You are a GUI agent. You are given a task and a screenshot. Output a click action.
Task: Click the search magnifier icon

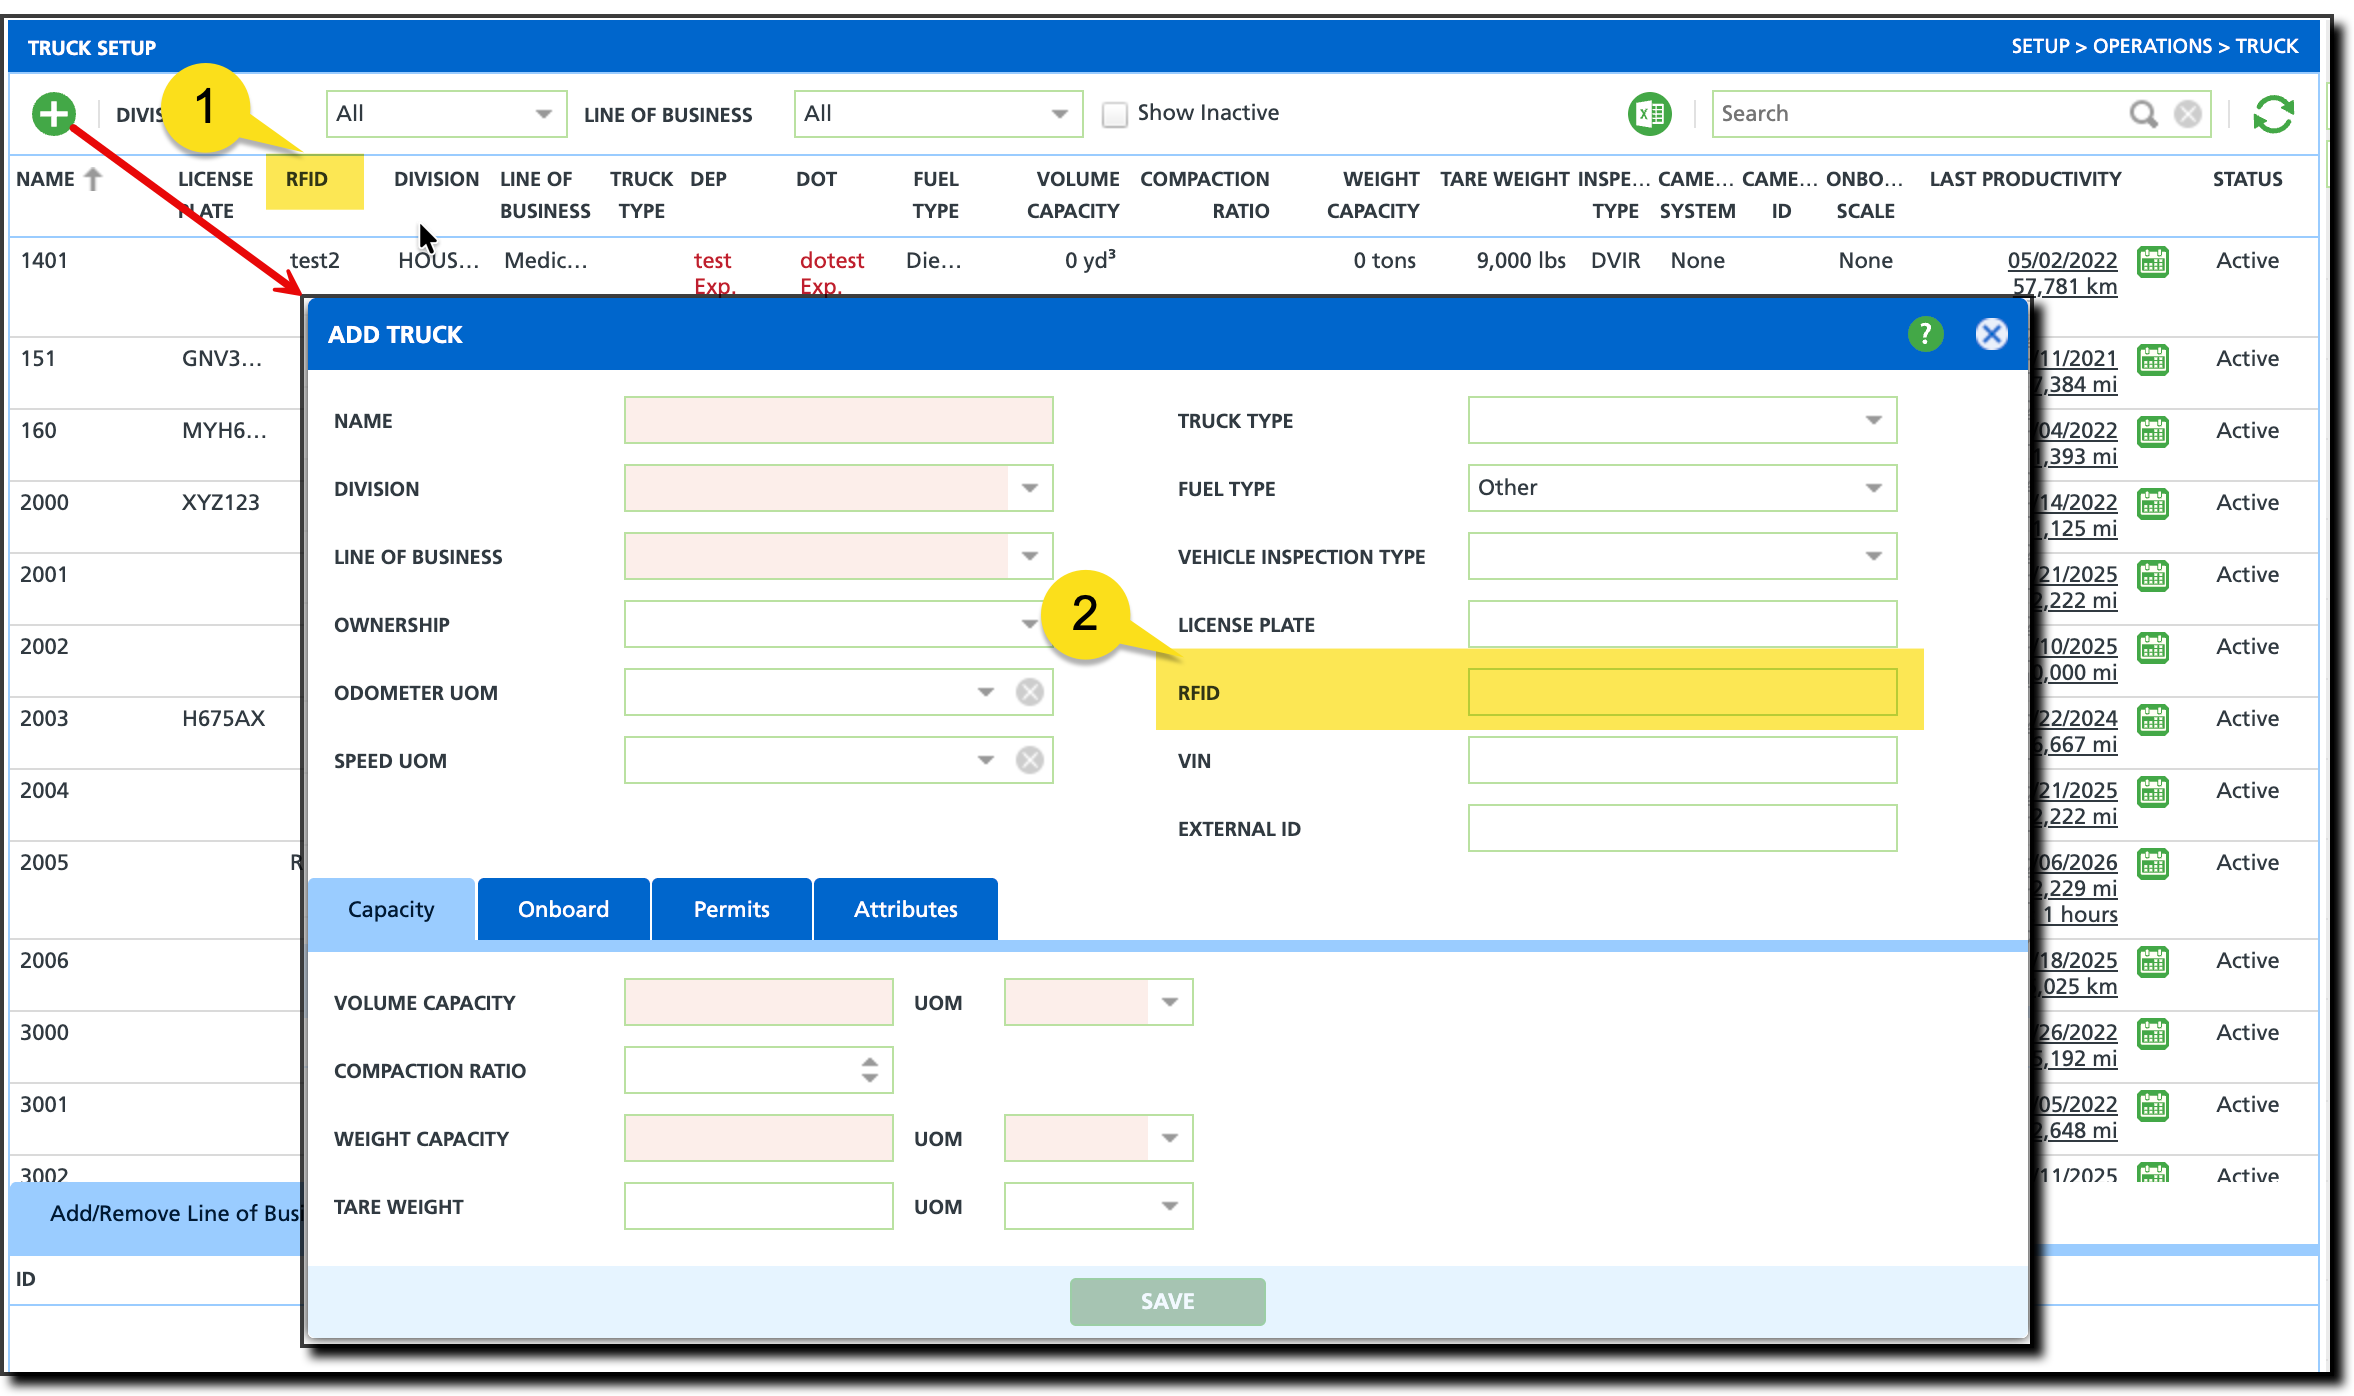click(x=2142, y=114)
